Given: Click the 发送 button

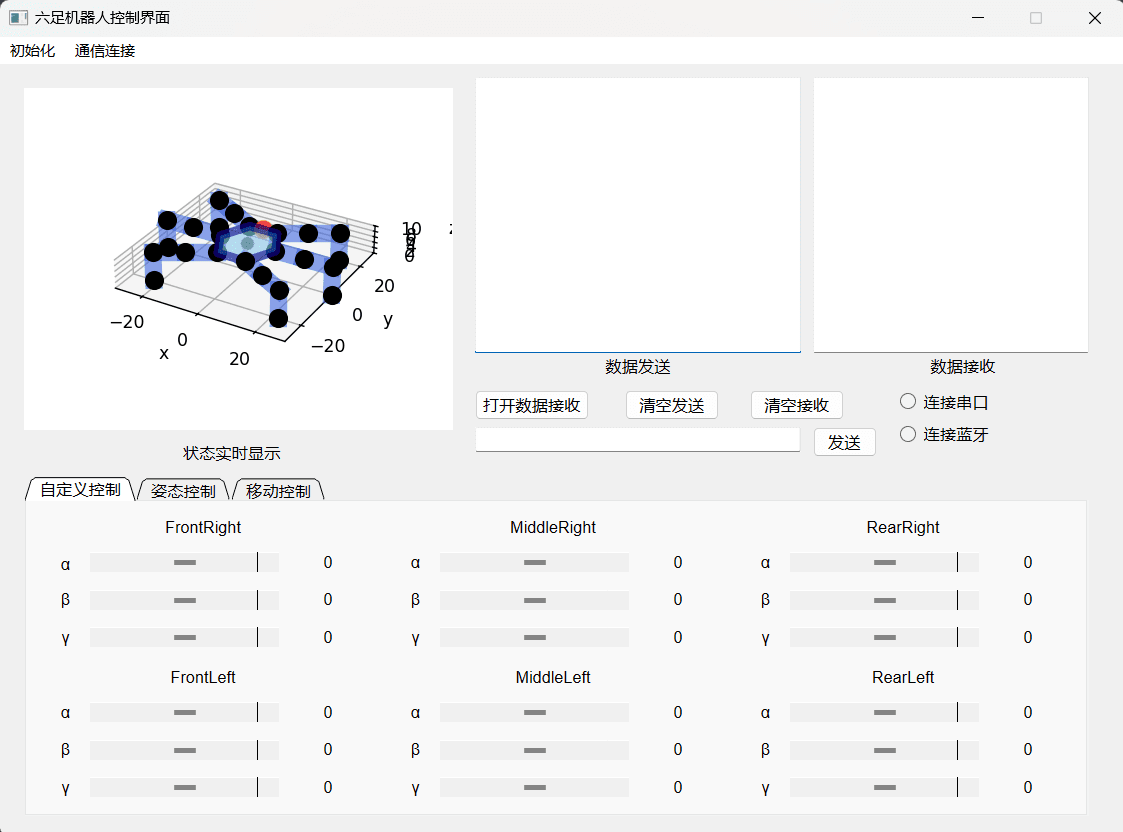Looking at the screenshot, I should 844,442.
